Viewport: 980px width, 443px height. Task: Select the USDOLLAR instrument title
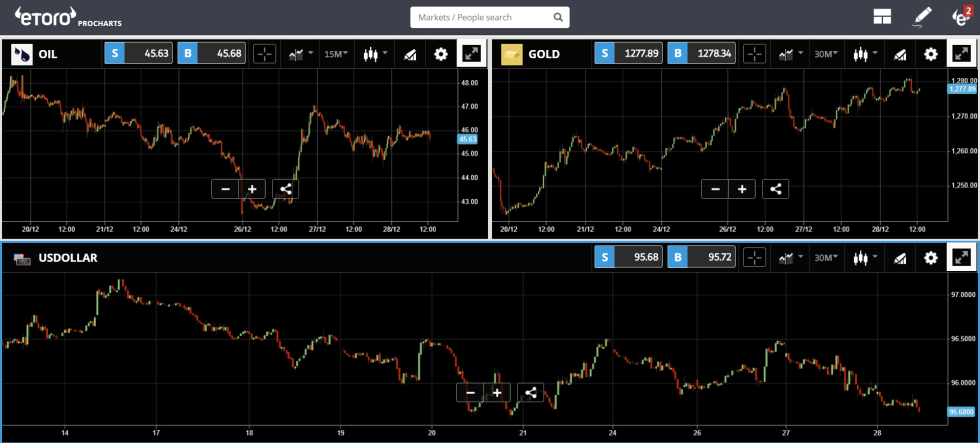click(68, 258)
